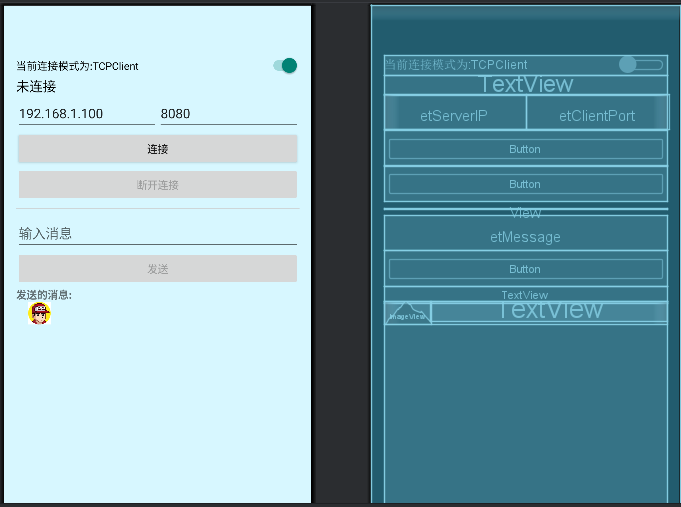Select the second Button in the blueprint
Screen dimensions: 681x507
[x=526, y=184]
